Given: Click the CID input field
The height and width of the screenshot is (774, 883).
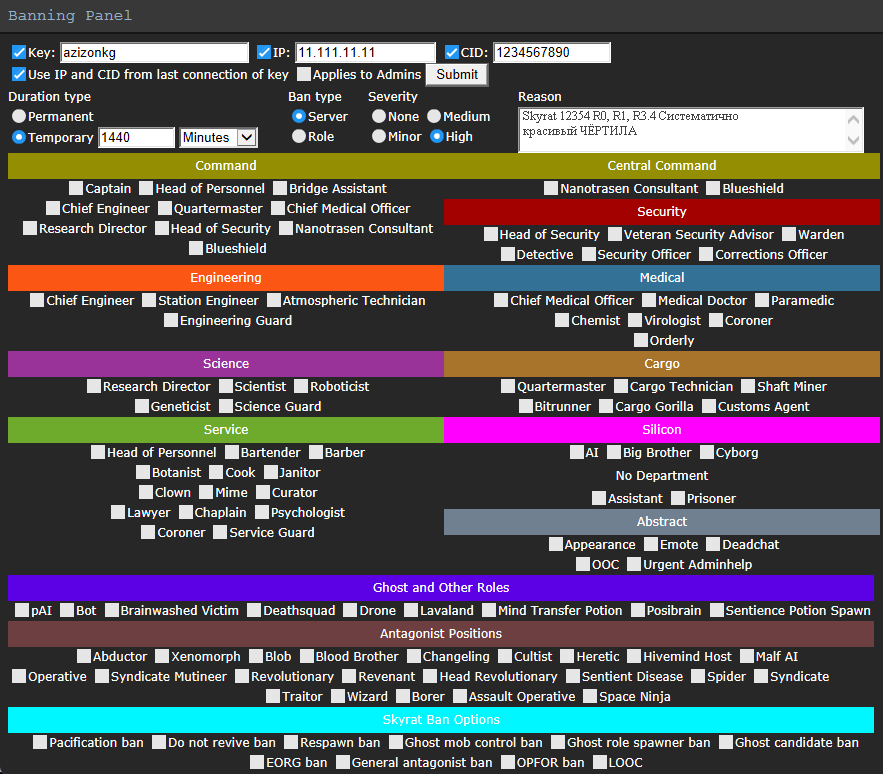Looking at the screenshot, I should point(551,52).
